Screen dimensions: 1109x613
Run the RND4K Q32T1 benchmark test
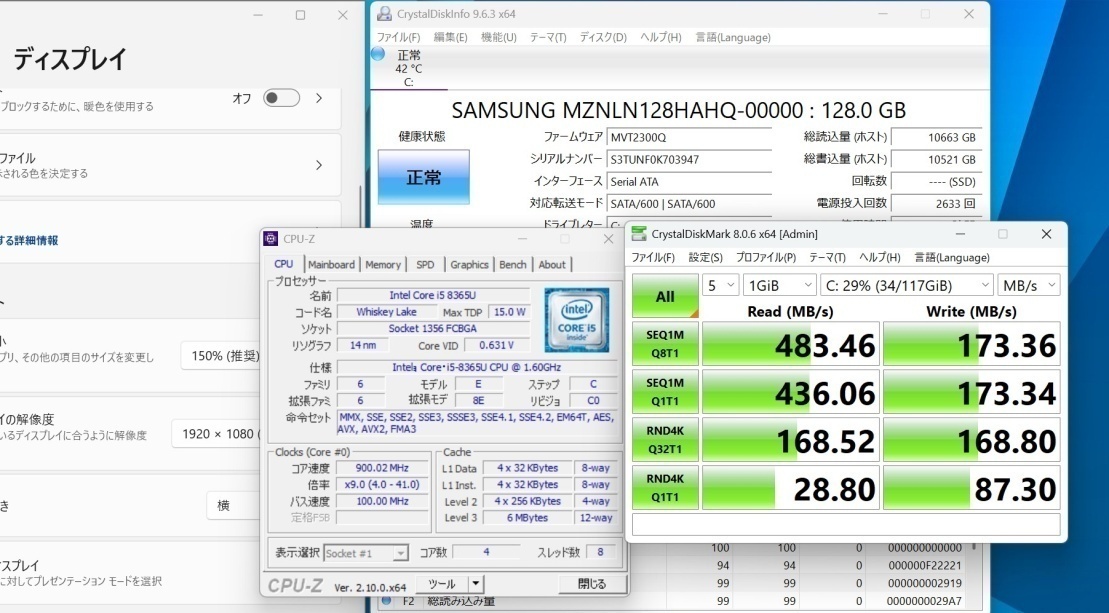click(665, 439)
